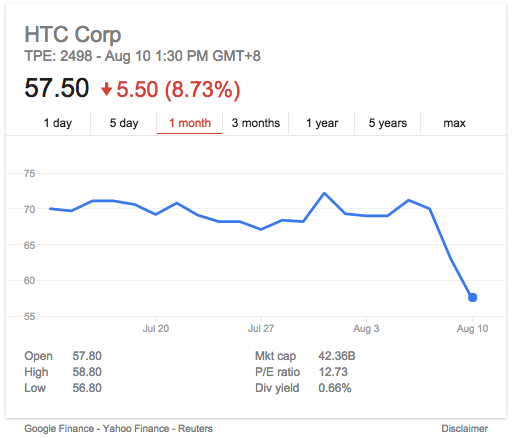Screen dimensions: 515x438
Task: Select the 1 day tab
Action: click(x=58, y=123)
